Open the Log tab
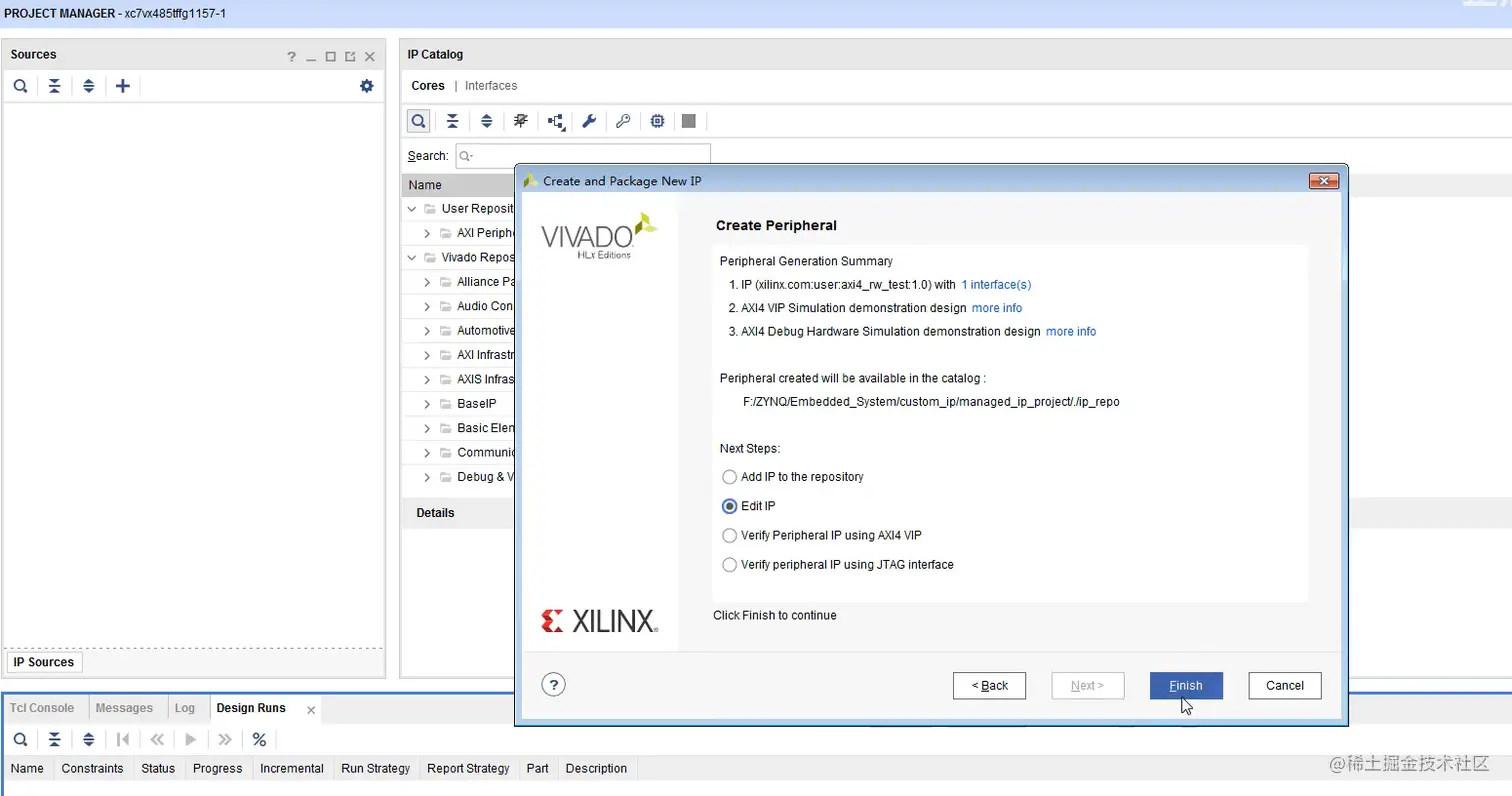 click(x=185, y=708)
